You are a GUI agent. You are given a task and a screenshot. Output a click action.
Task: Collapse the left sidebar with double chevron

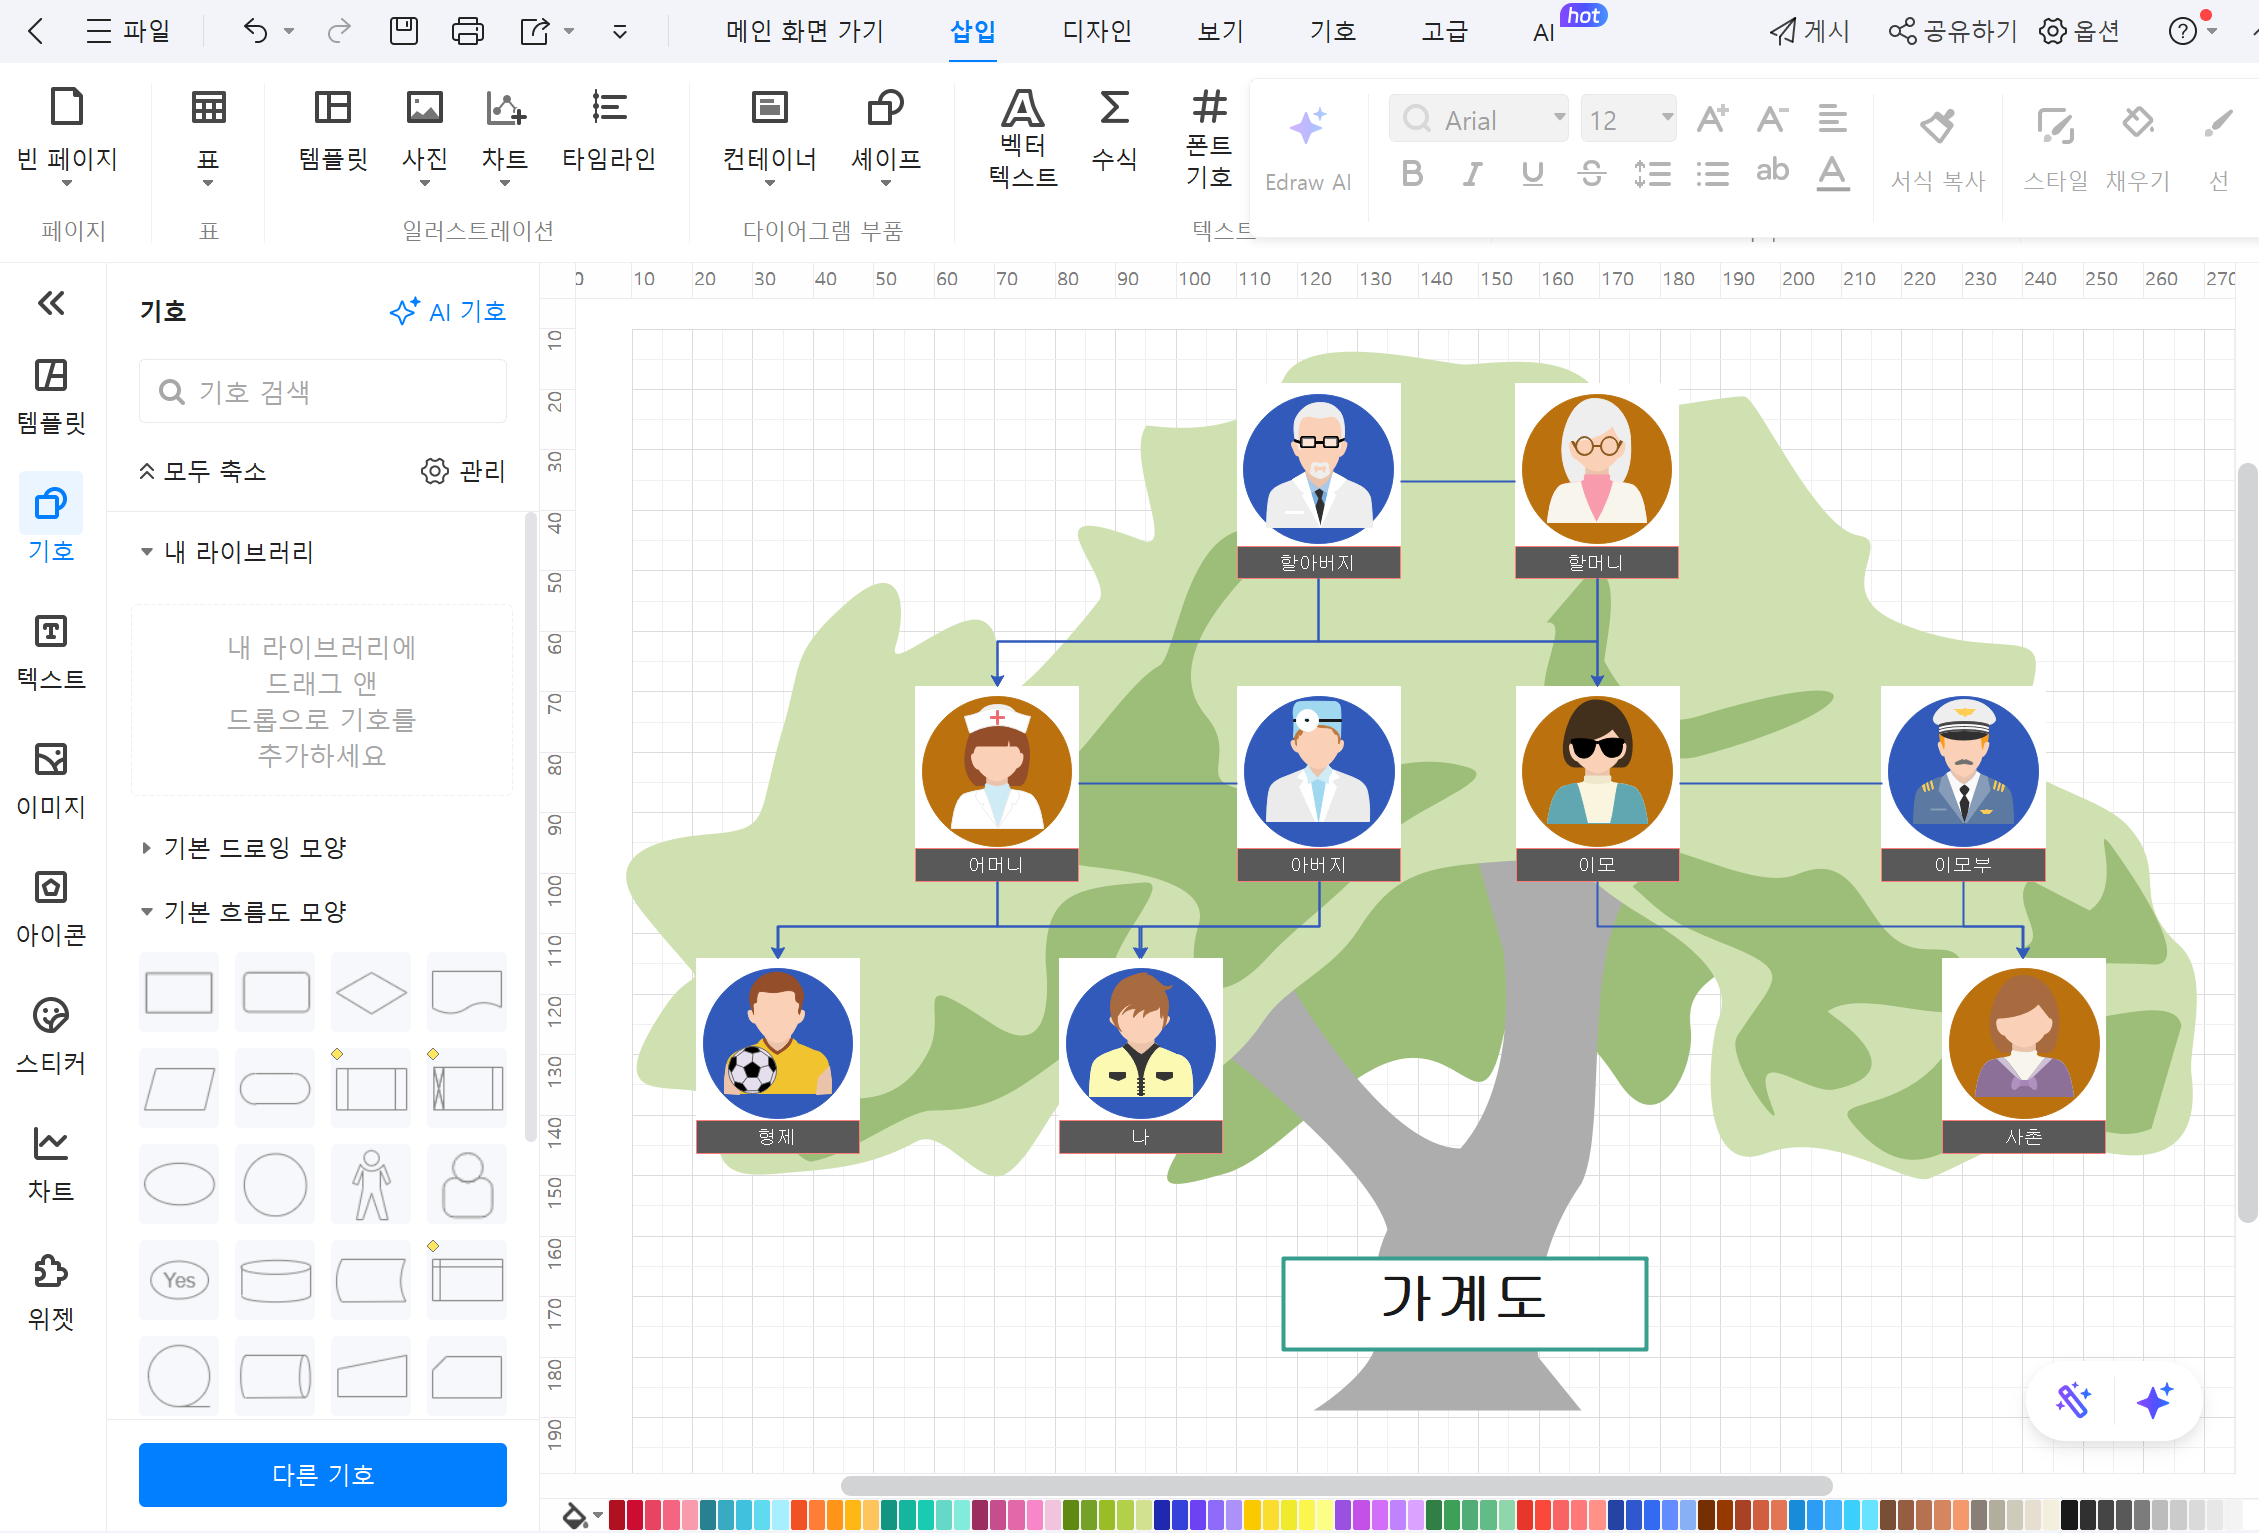(x=51, y=303)
